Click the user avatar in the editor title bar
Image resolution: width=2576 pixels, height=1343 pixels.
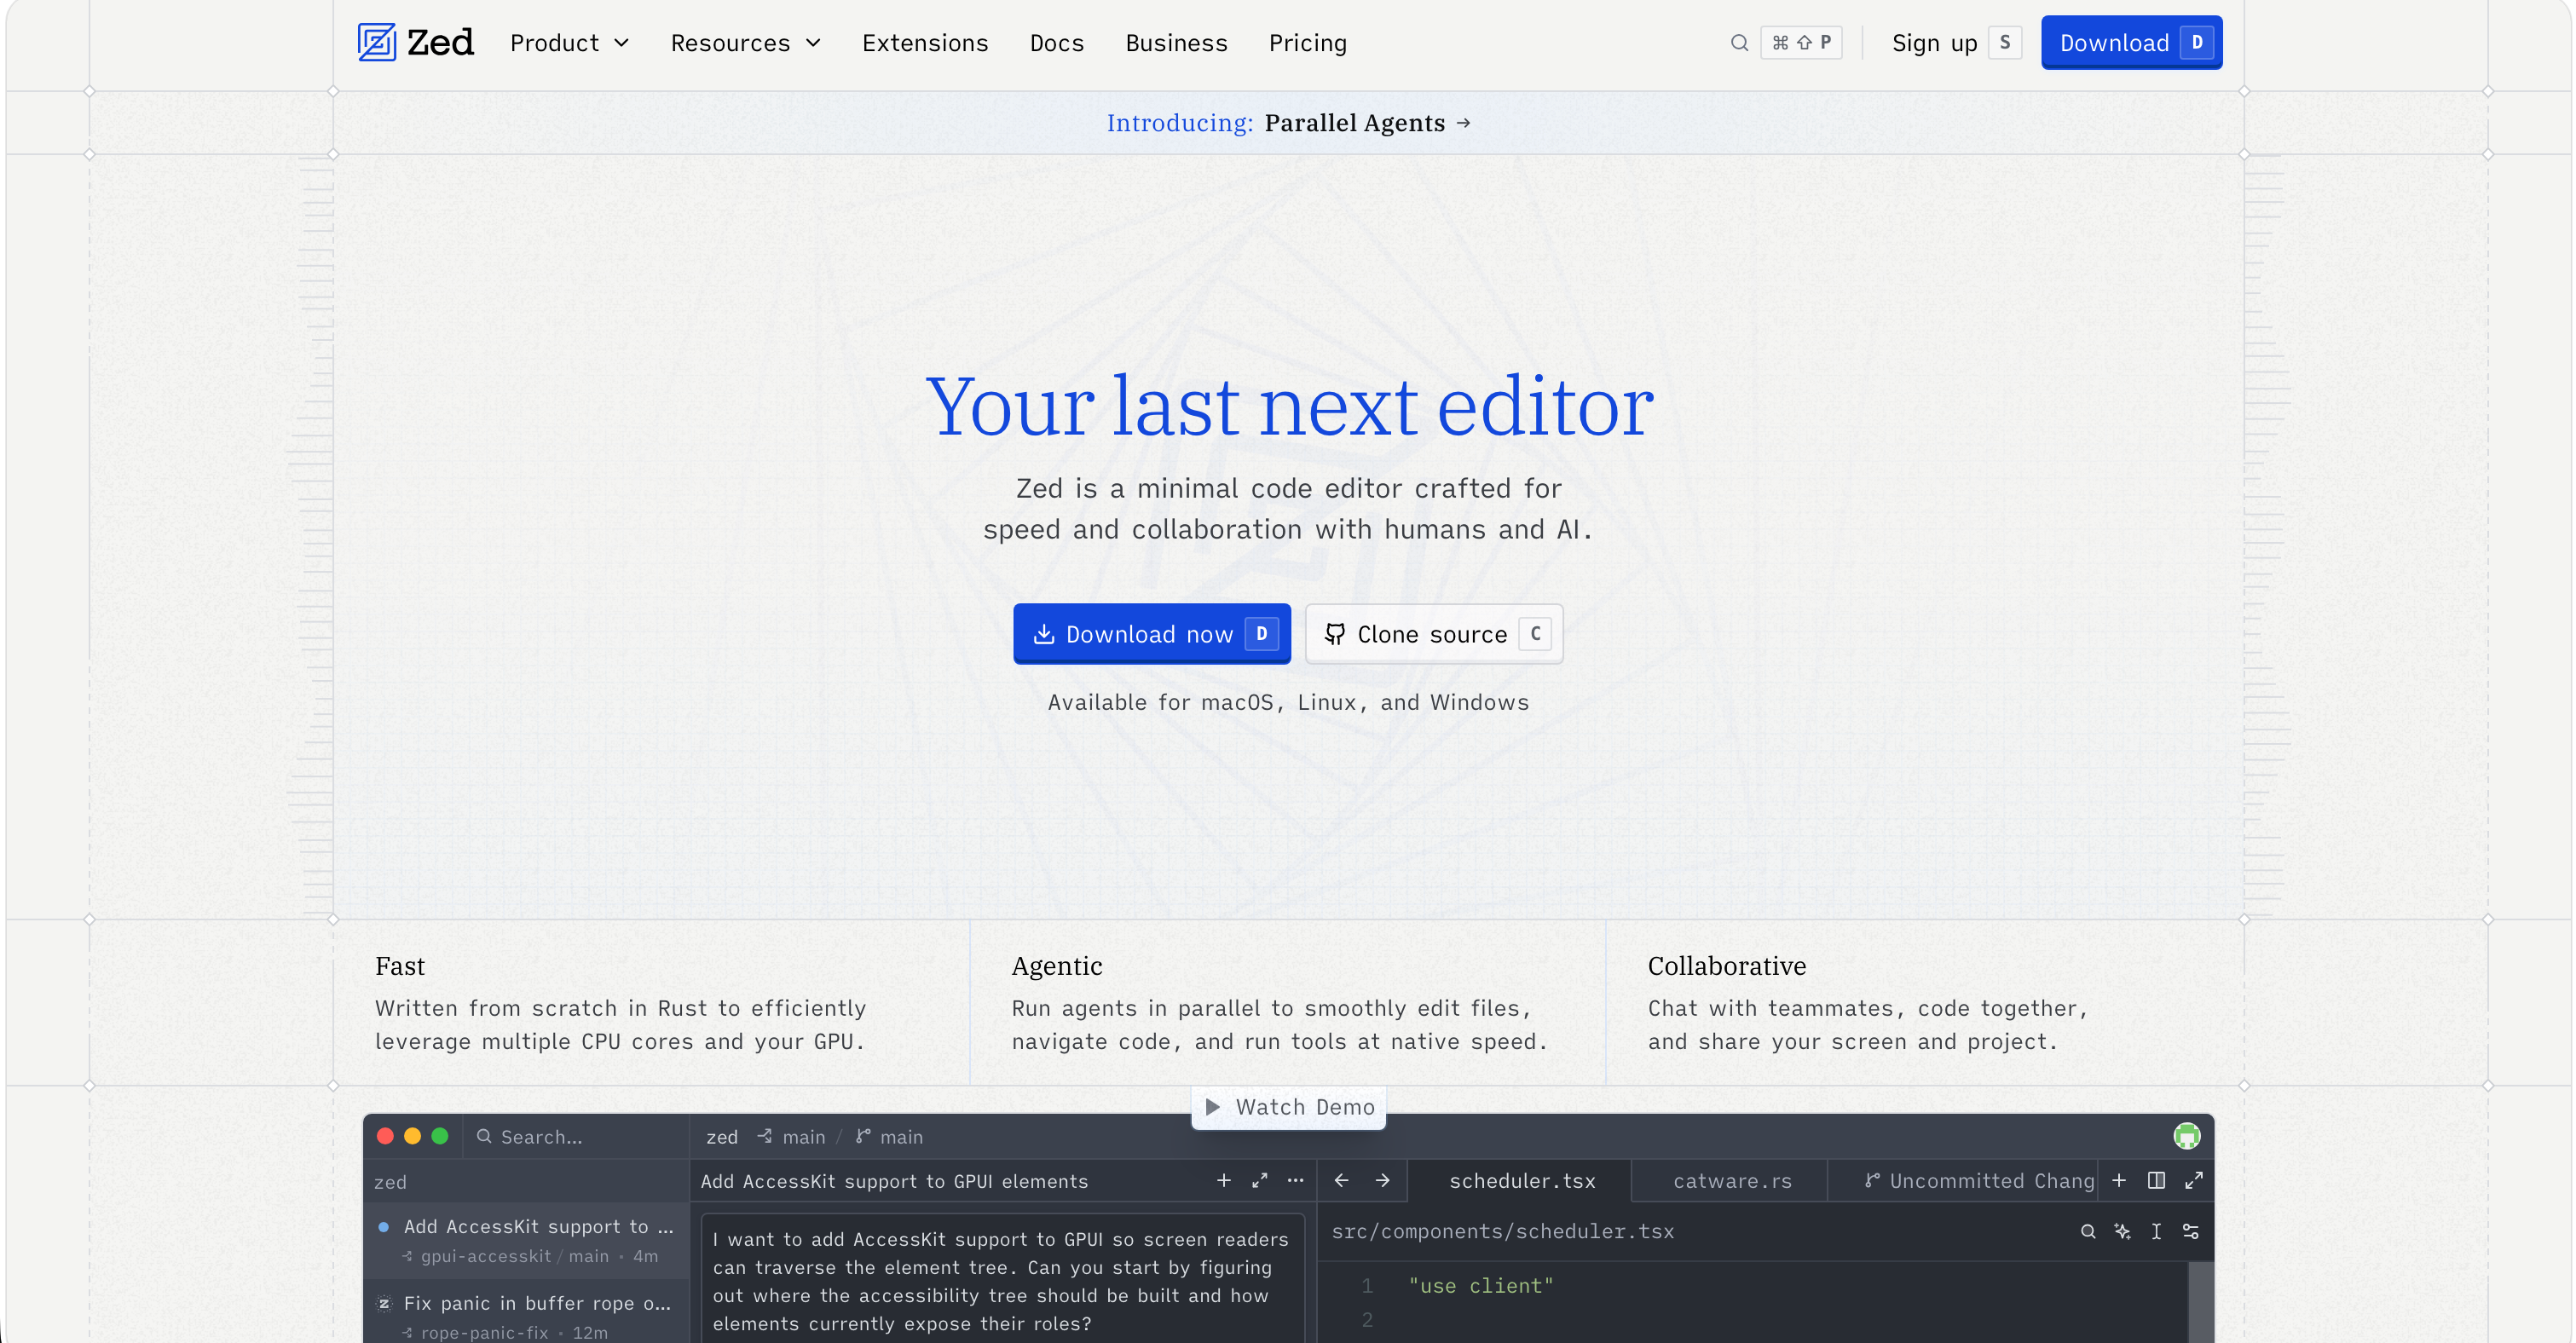click(x=2186, y=1136)
